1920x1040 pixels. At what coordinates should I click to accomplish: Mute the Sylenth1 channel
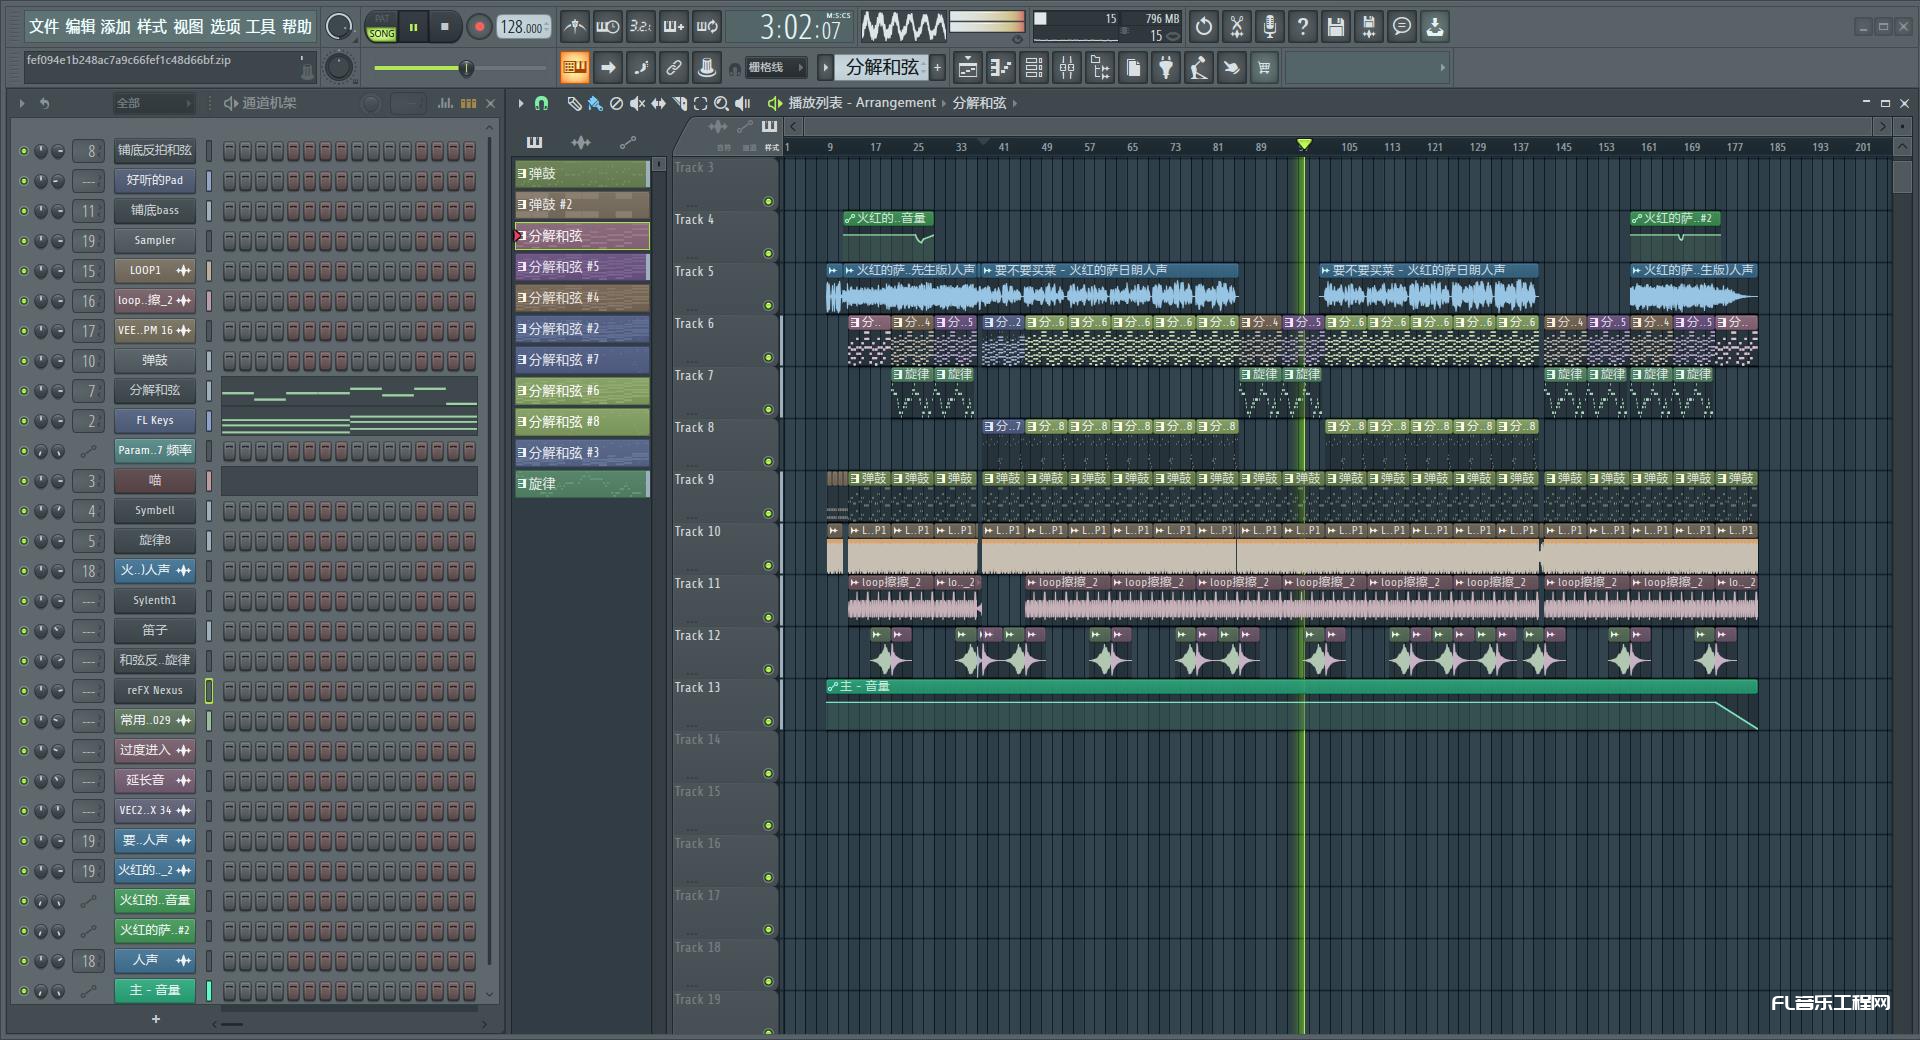[x=24, y=601]
